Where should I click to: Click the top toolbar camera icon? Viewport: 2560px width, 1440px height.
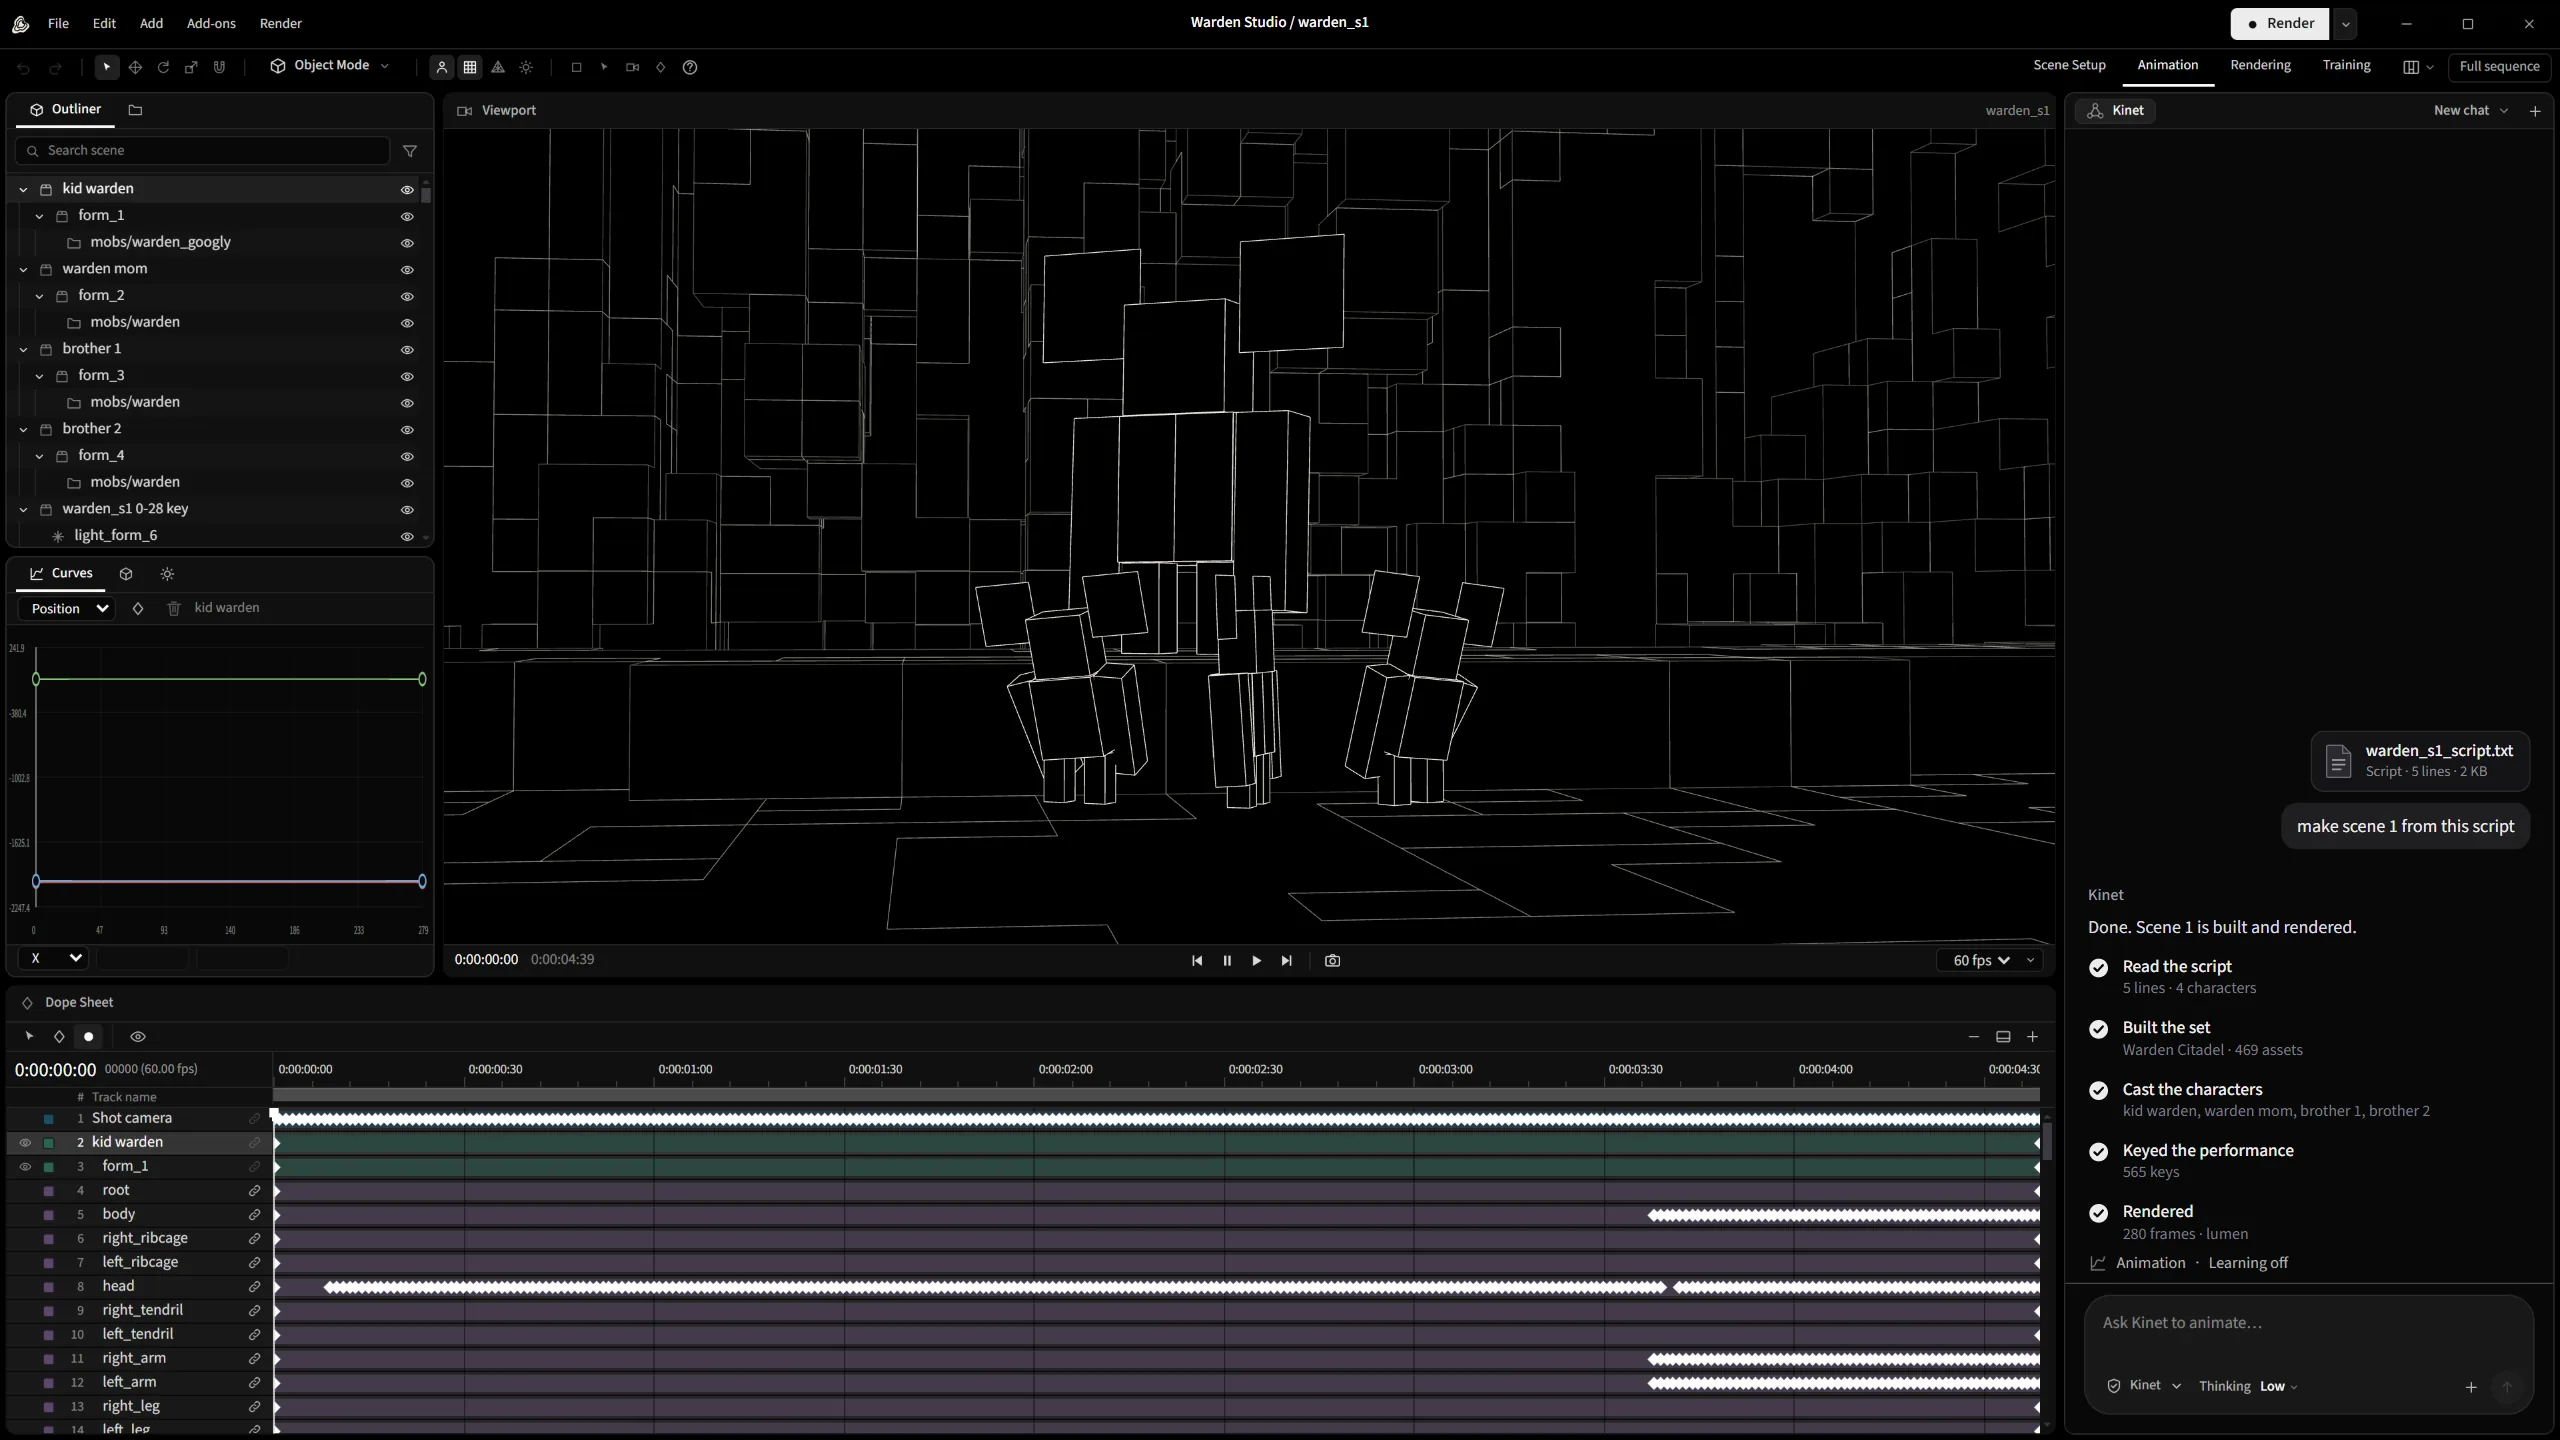tap(632, 67)
